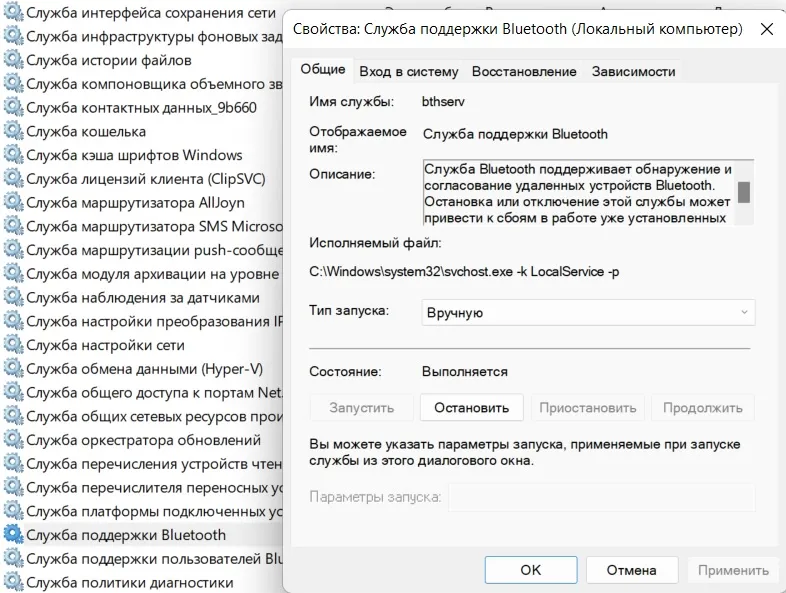This screenshot has width=786, height=593.
Task: Click gear icon of Служба политики диагностики
Action: tap(14, 582)
